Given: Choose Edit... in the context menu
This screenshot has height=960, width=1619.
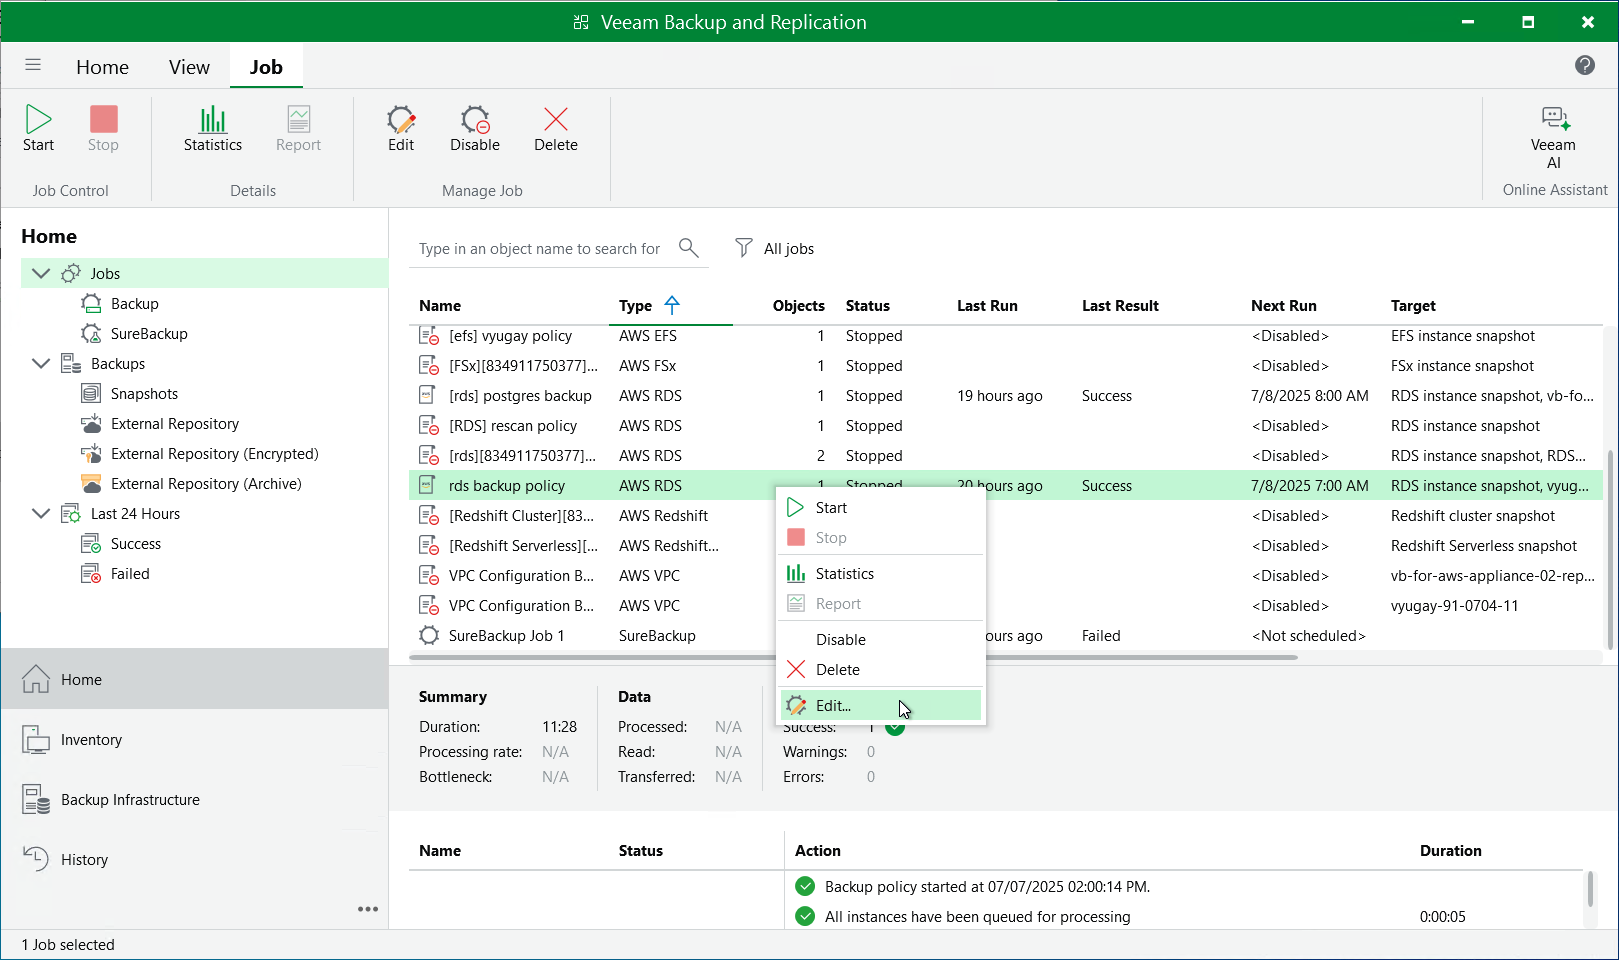Looking at the screenshot, I should pos(833,705).
